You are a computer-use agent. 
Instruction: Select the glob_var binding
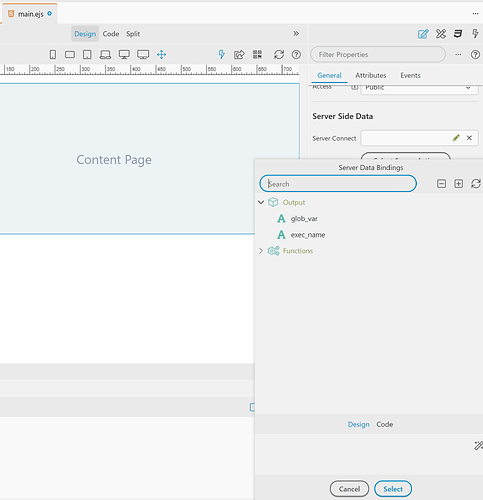pyautogui.click(x=304, y=219)
